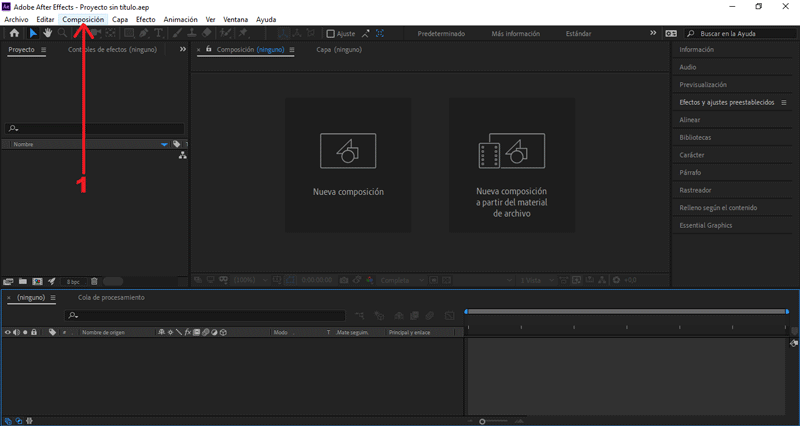Select the rectangle Shape tool

(x=129, y=33)
